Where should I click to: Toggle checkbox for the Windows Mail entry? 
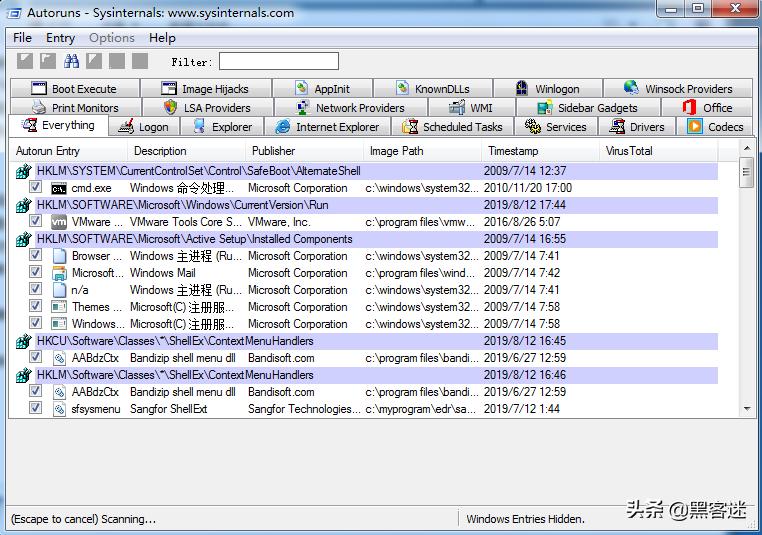[x=35, y=272]
